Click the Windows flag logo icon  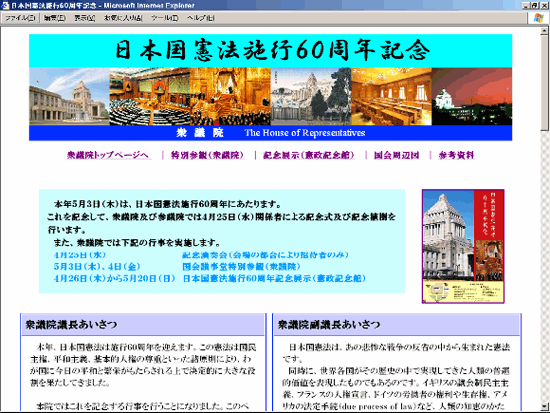[x=538, y=18]
